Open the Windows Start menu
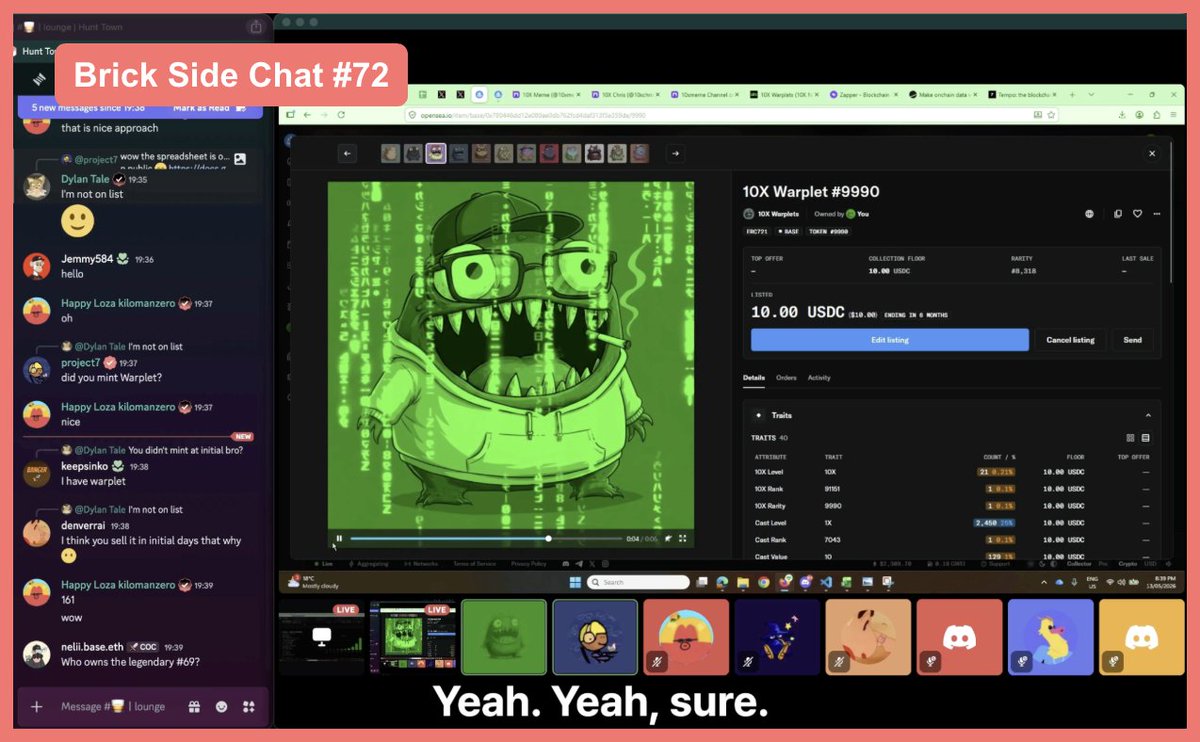 pos(575,582)
